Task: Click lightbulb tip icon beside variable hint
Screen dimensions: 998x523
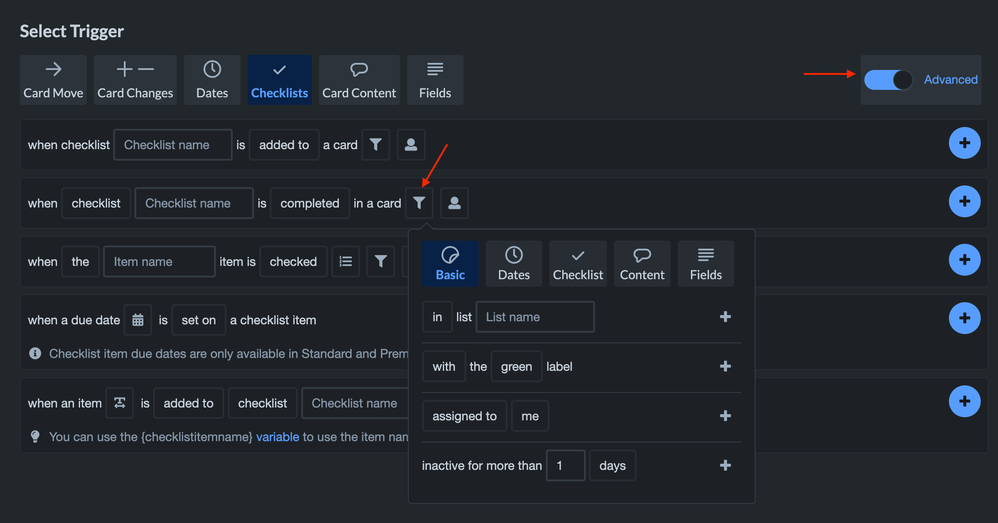Action: pyautogui.click(x=35, y=436)
